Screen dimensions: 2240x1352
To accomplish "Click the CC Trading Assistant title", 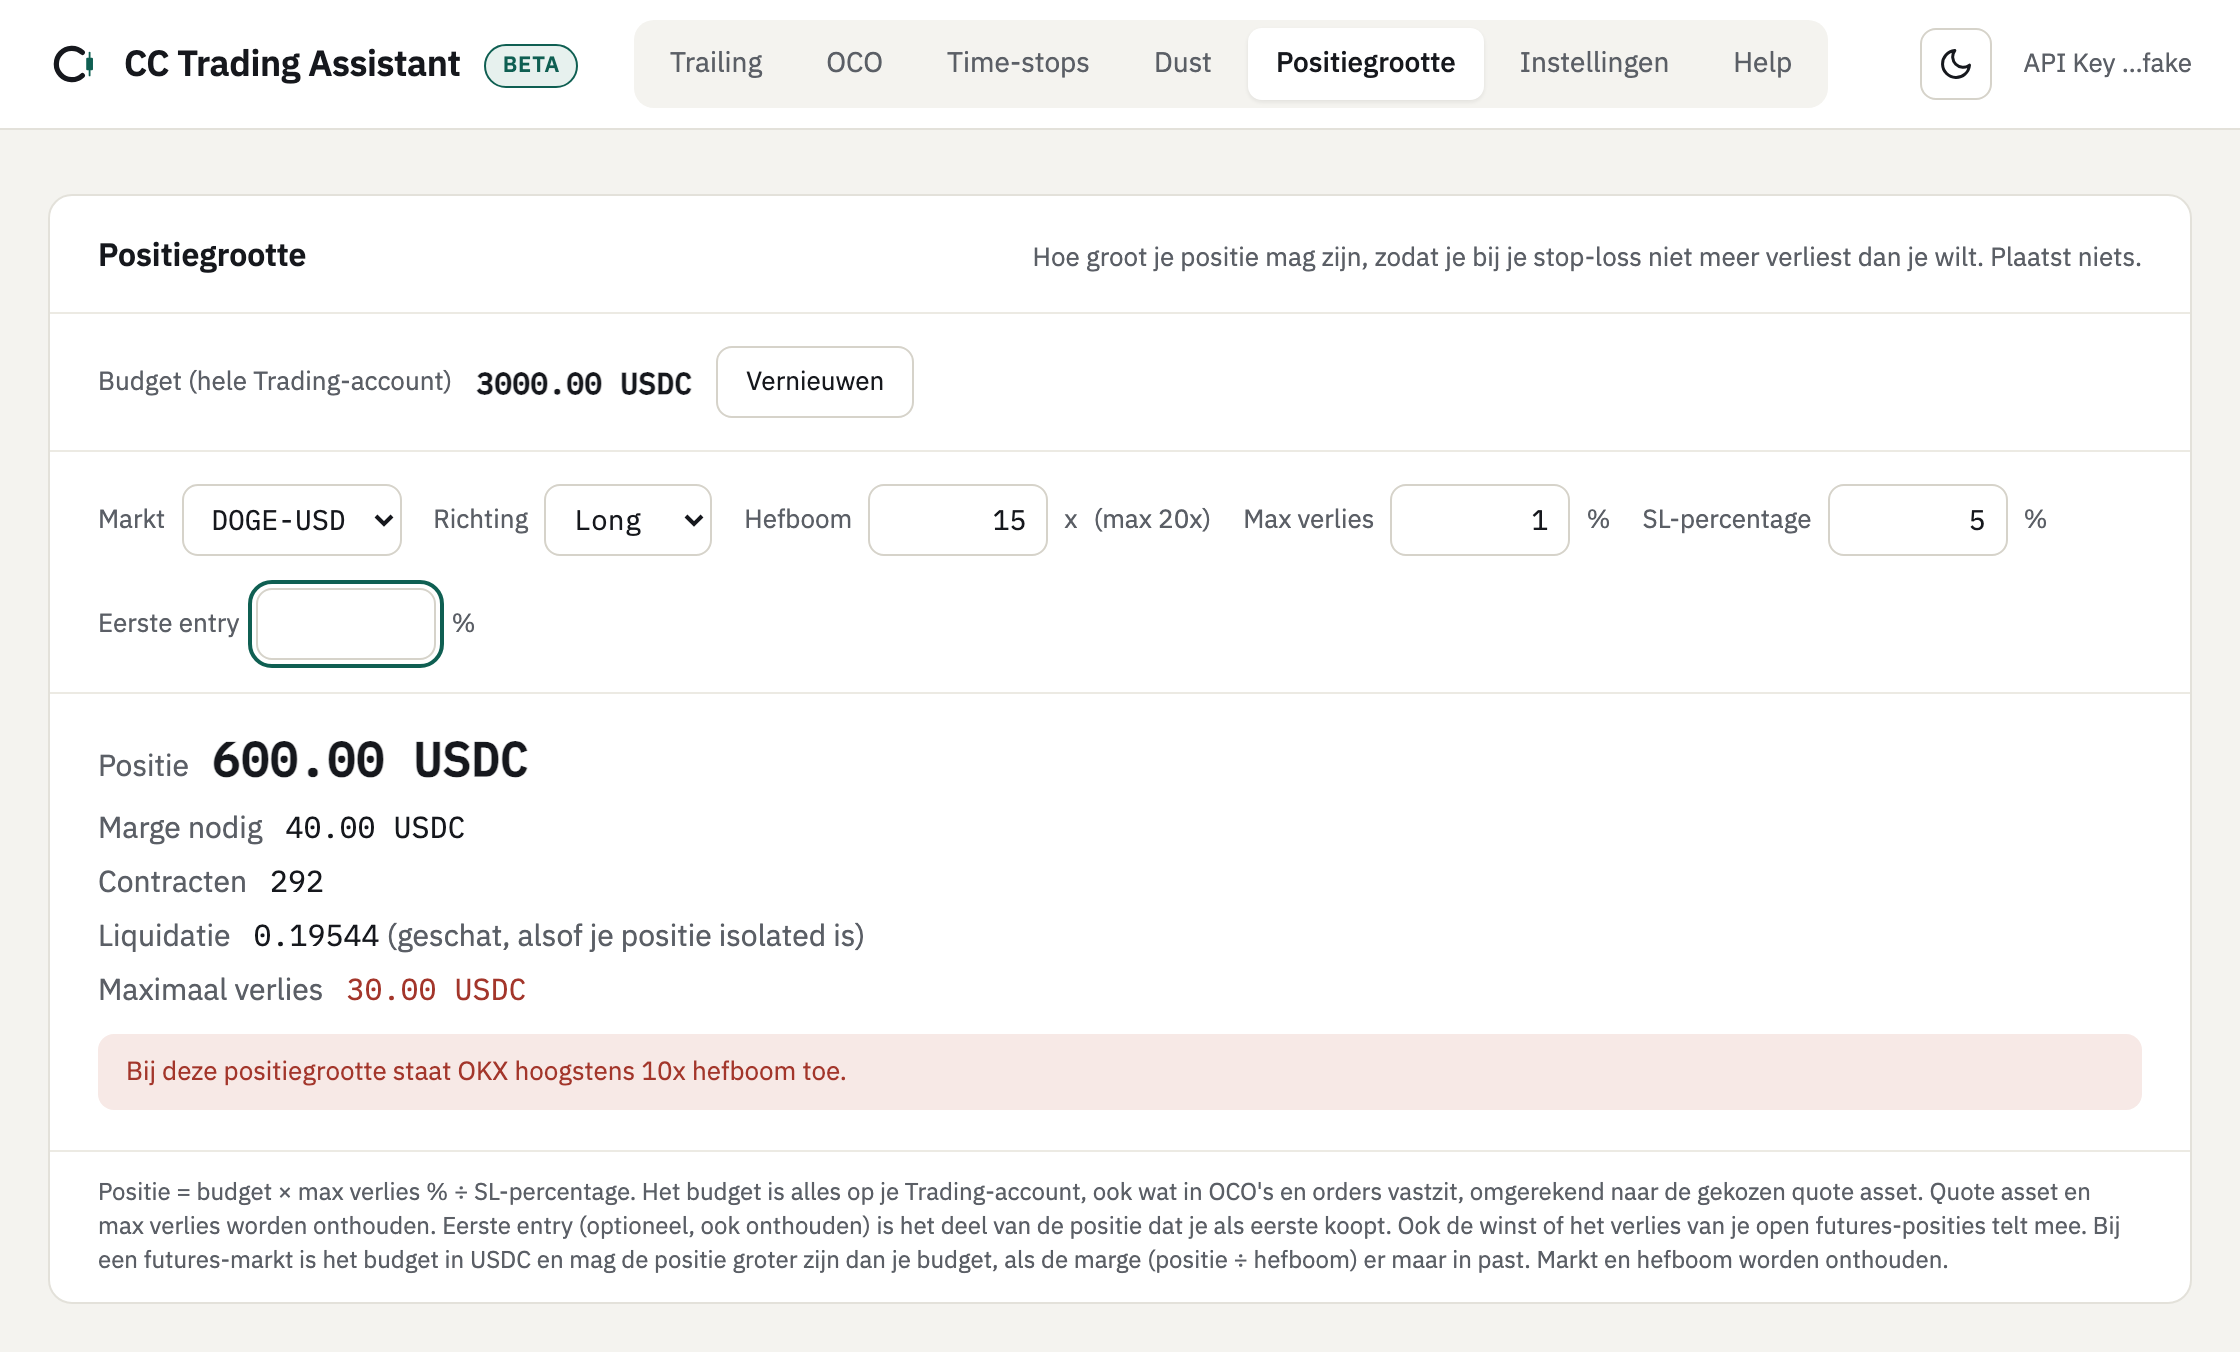I will pos(292,64).
